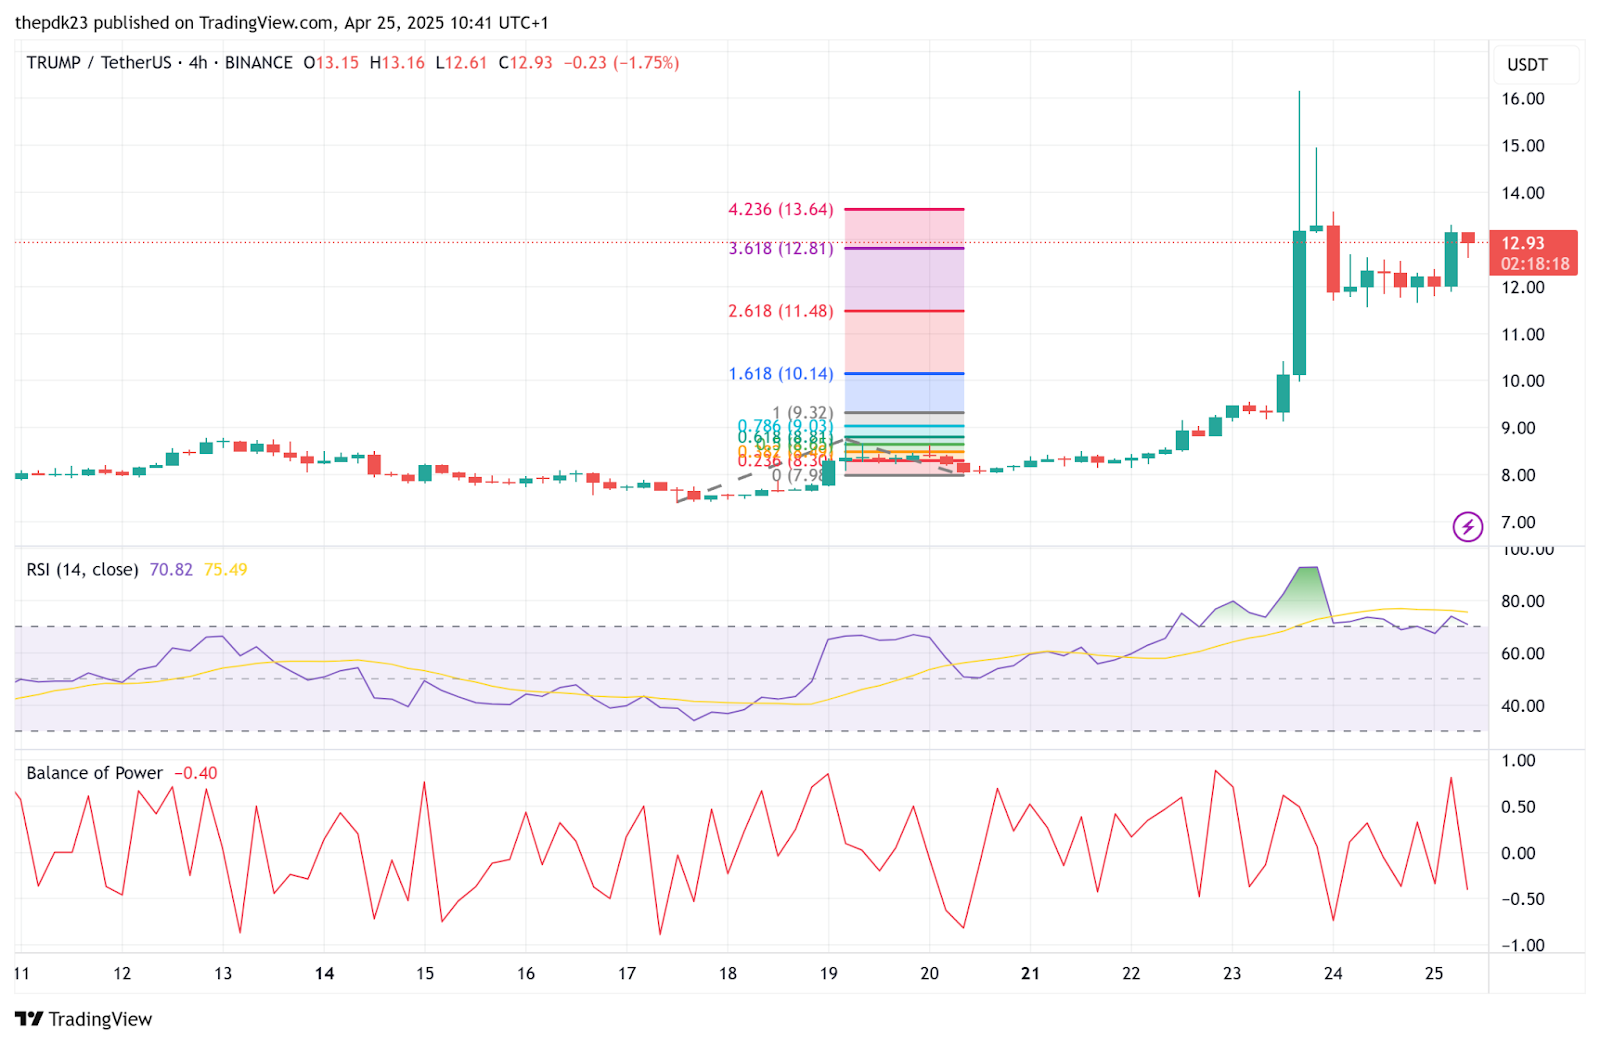
Task: Click the Fibonacci label 2.618 (11.48)
Action: coord(780,311)
